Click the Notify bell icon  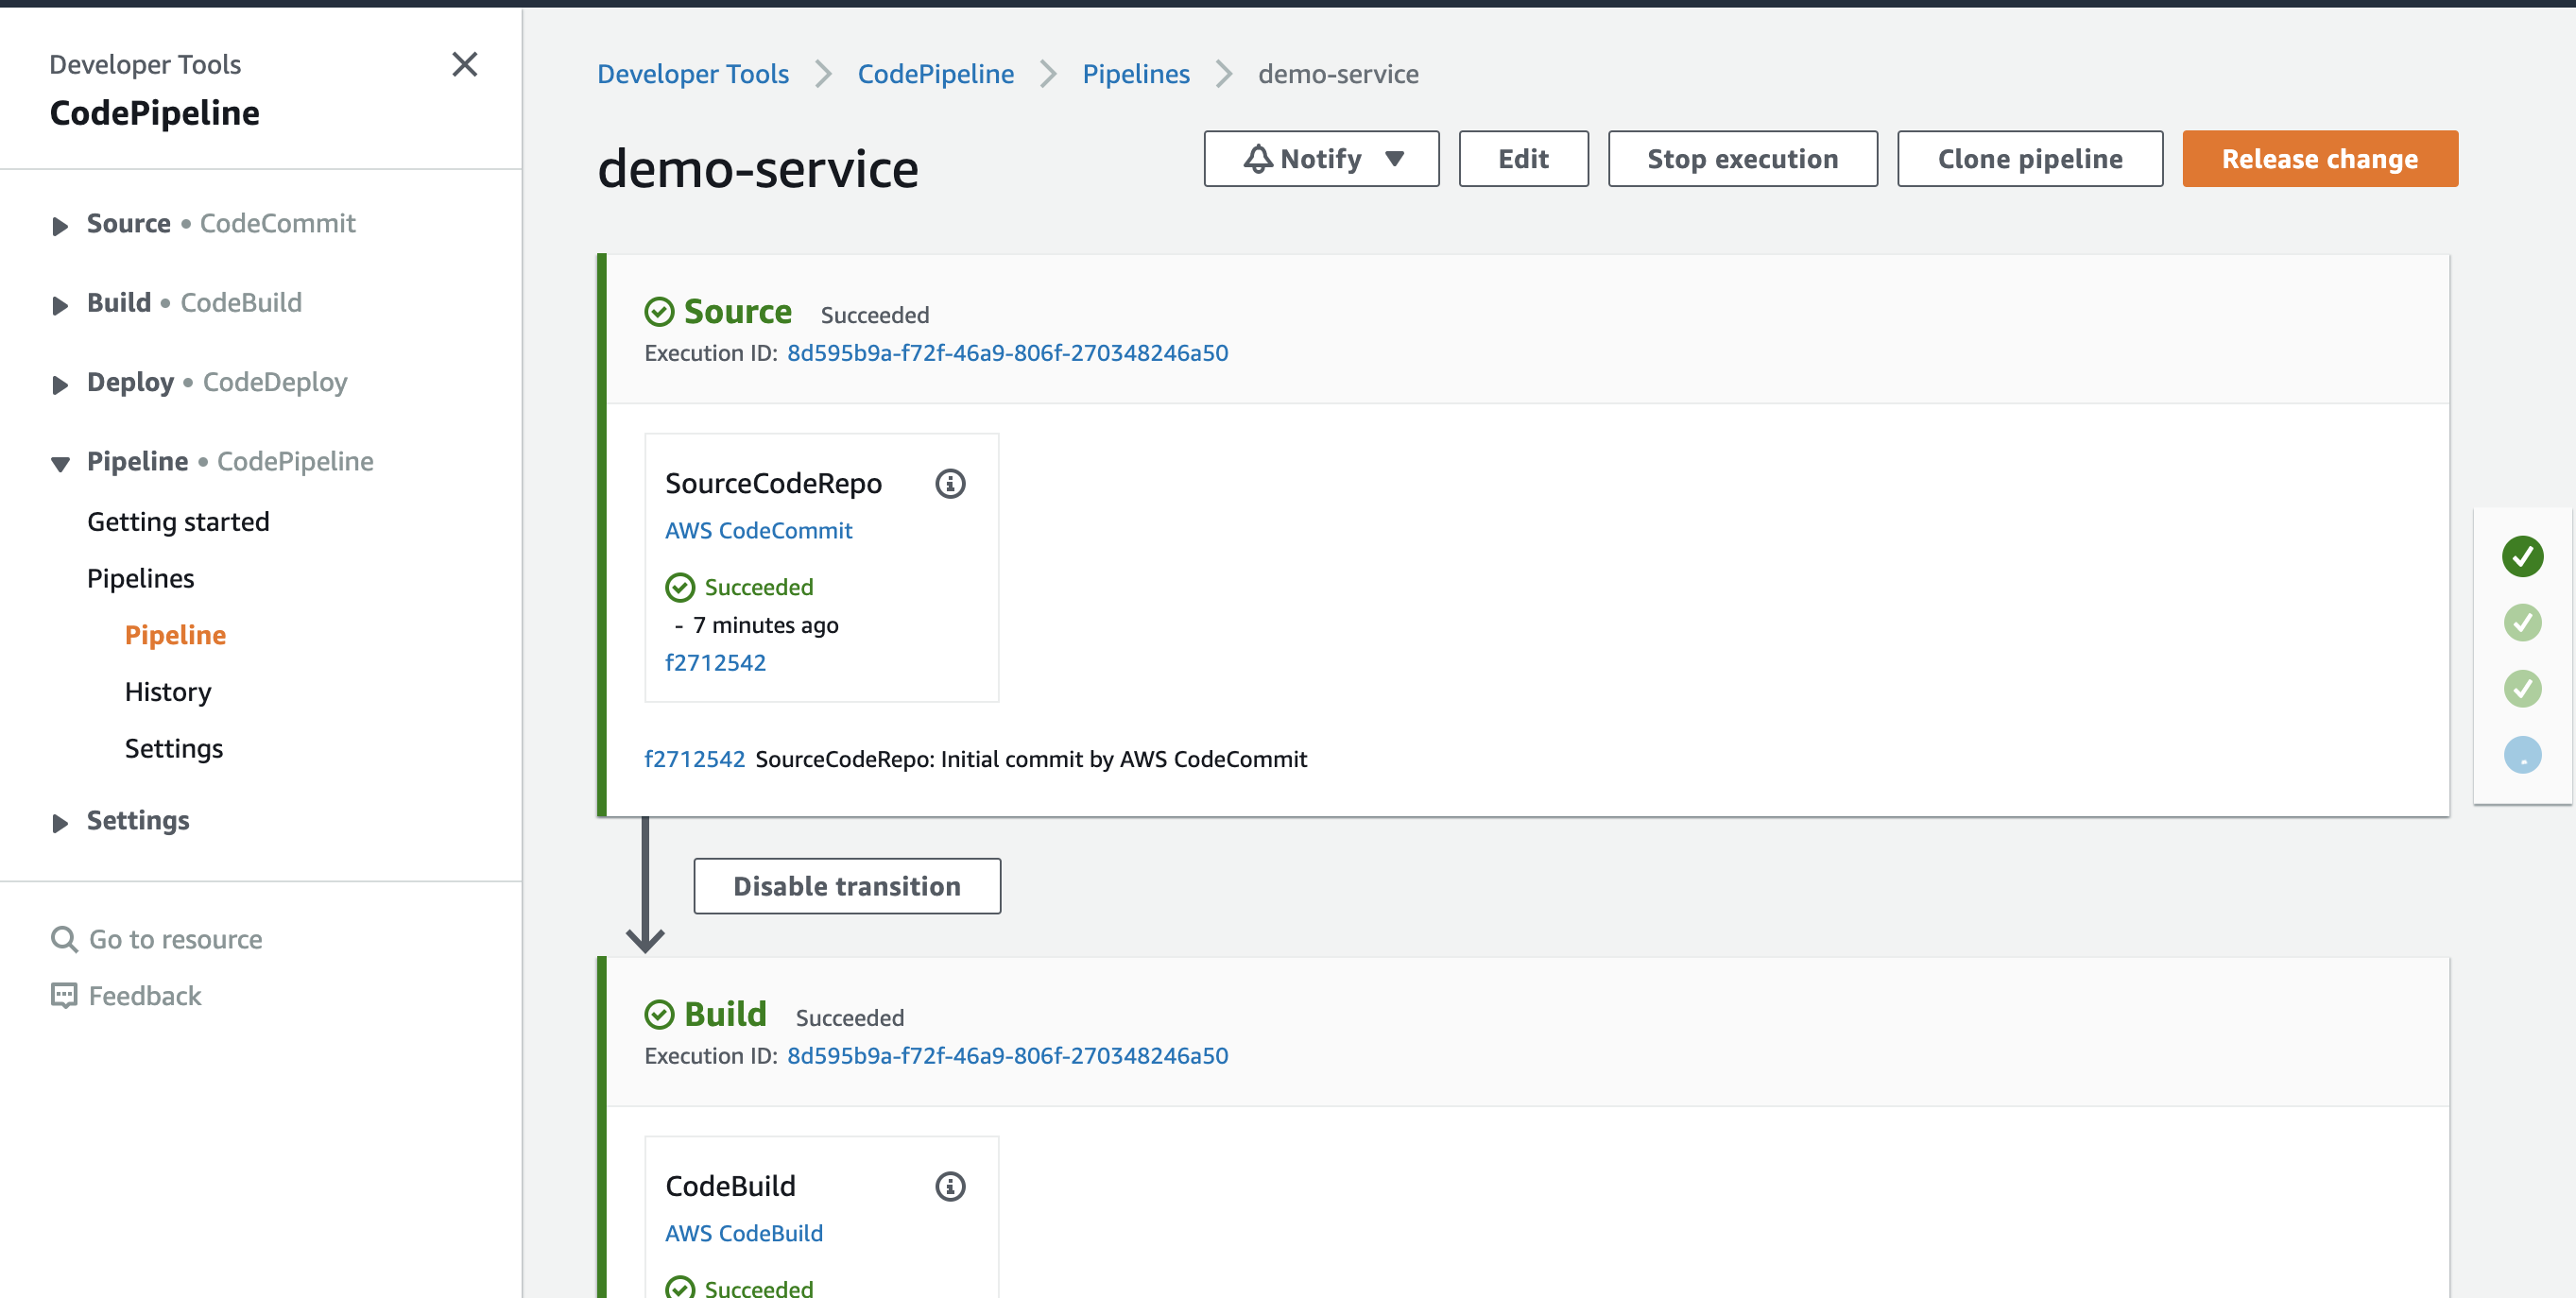[x=1258, y=159]
